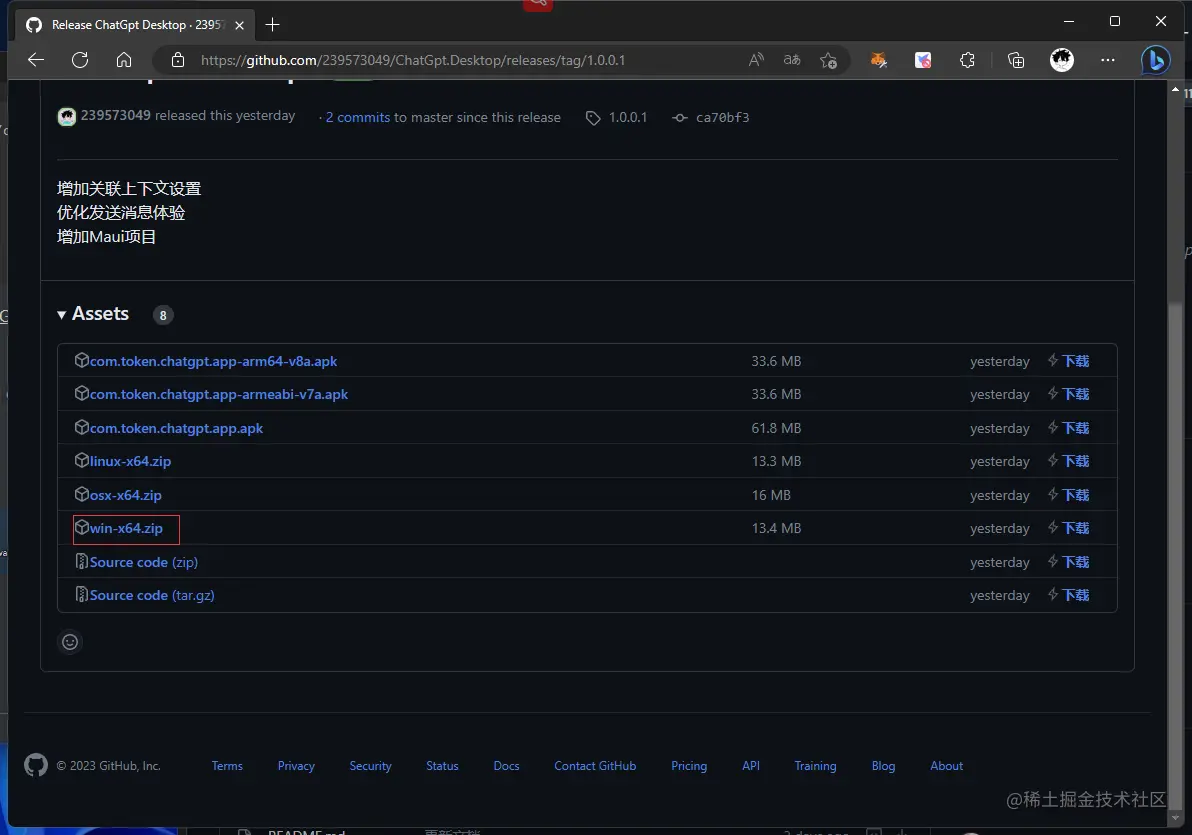Open read aloud icon in address bar
Screen dimensions: 1192x835
756,60
